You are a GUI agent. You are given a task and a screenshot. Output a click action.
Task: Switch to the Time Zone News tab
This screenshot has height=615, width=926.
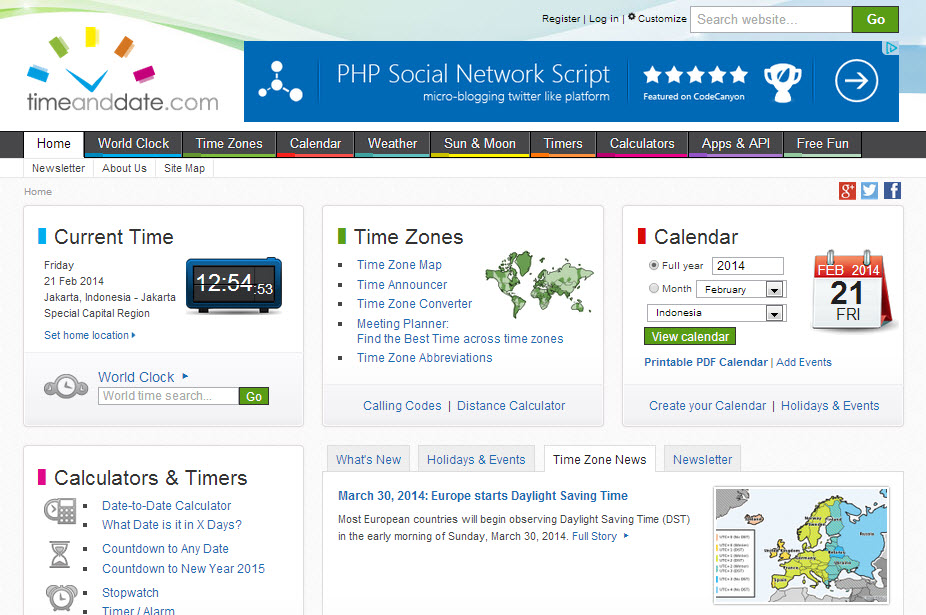click(x=599, y=460)
